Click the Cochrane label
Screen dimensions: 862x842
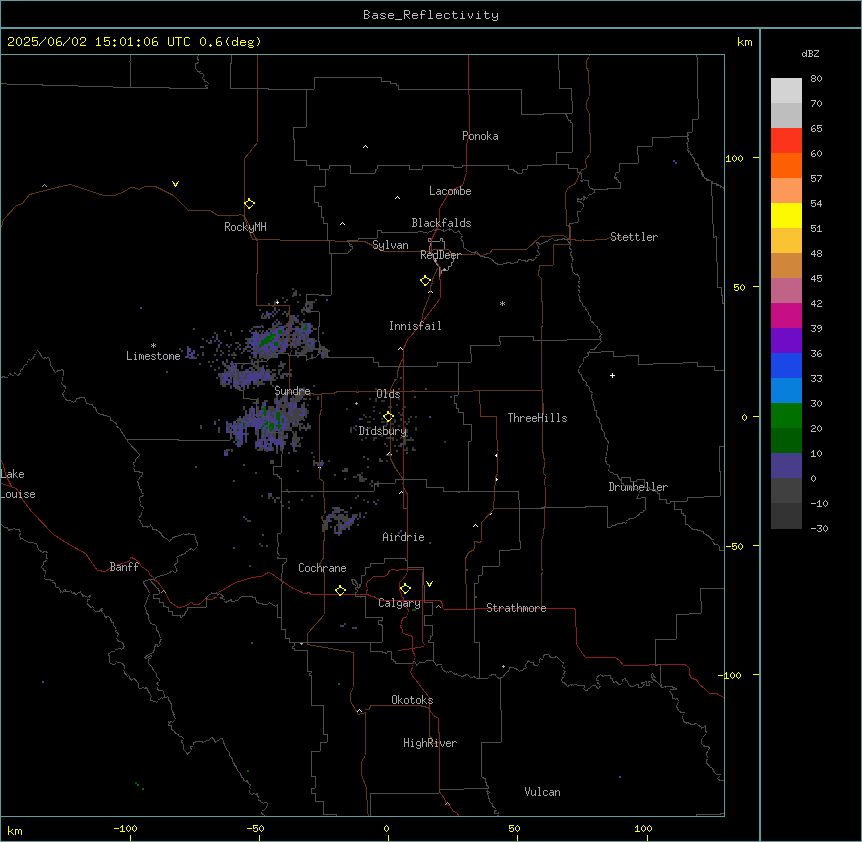pos(322,568)
